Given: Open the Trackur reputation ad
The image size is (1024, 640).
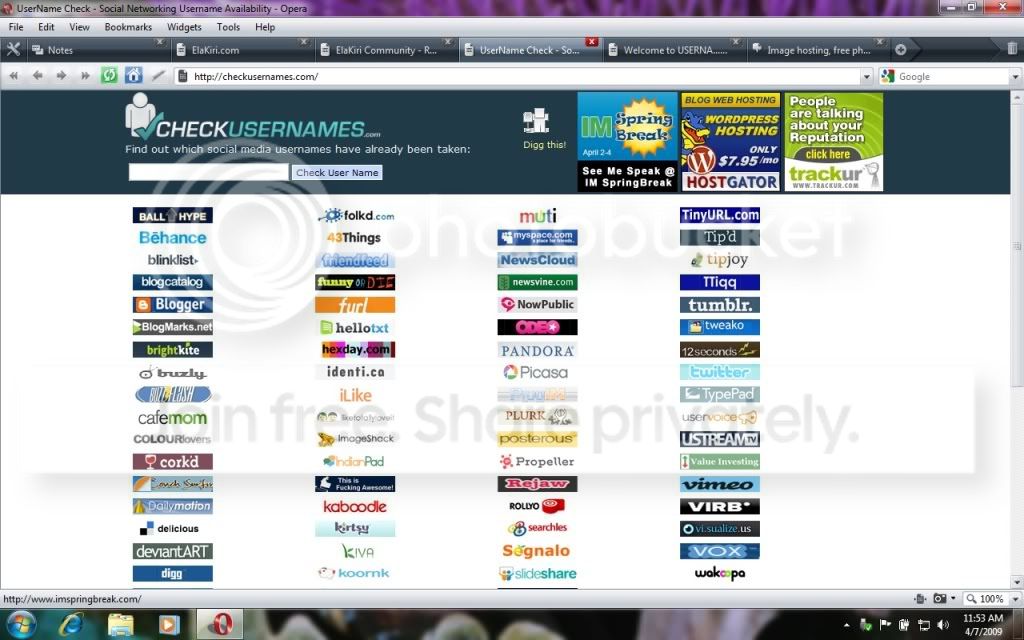Looking at the screenshot, I should [833, 142].
